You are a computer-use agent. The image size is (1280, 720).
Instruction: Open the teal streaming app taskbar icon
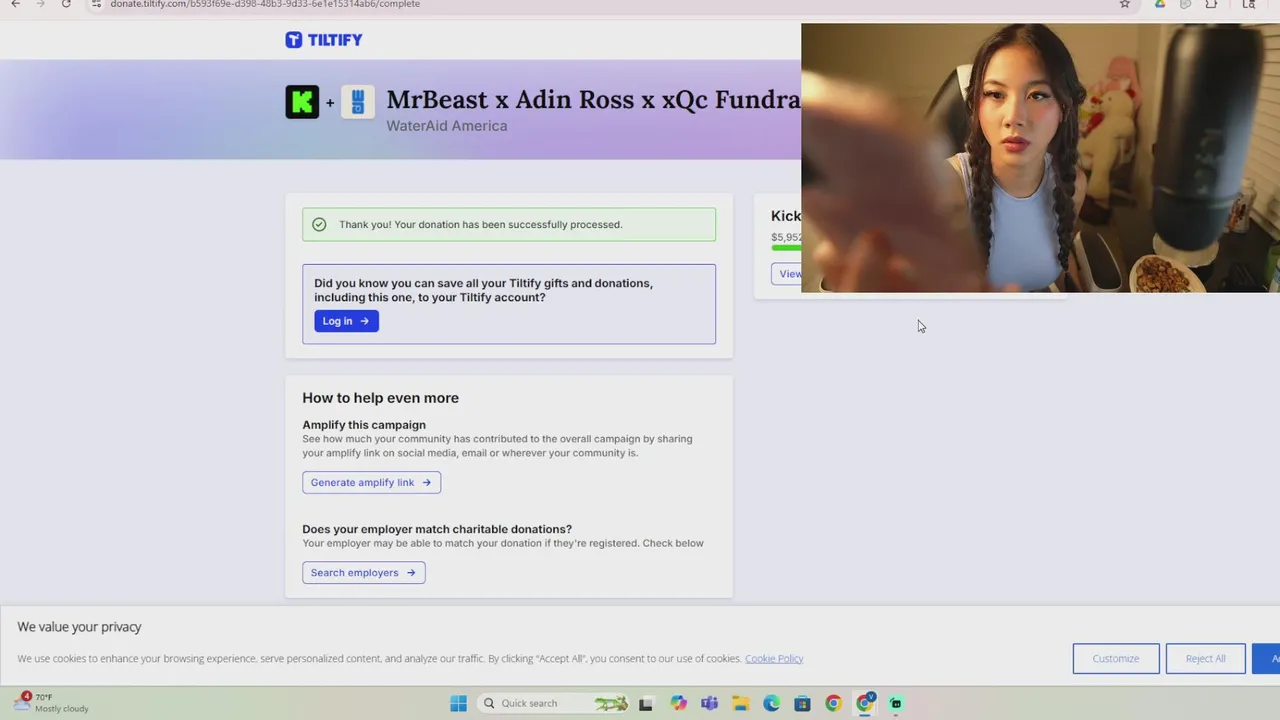[896, 703]
